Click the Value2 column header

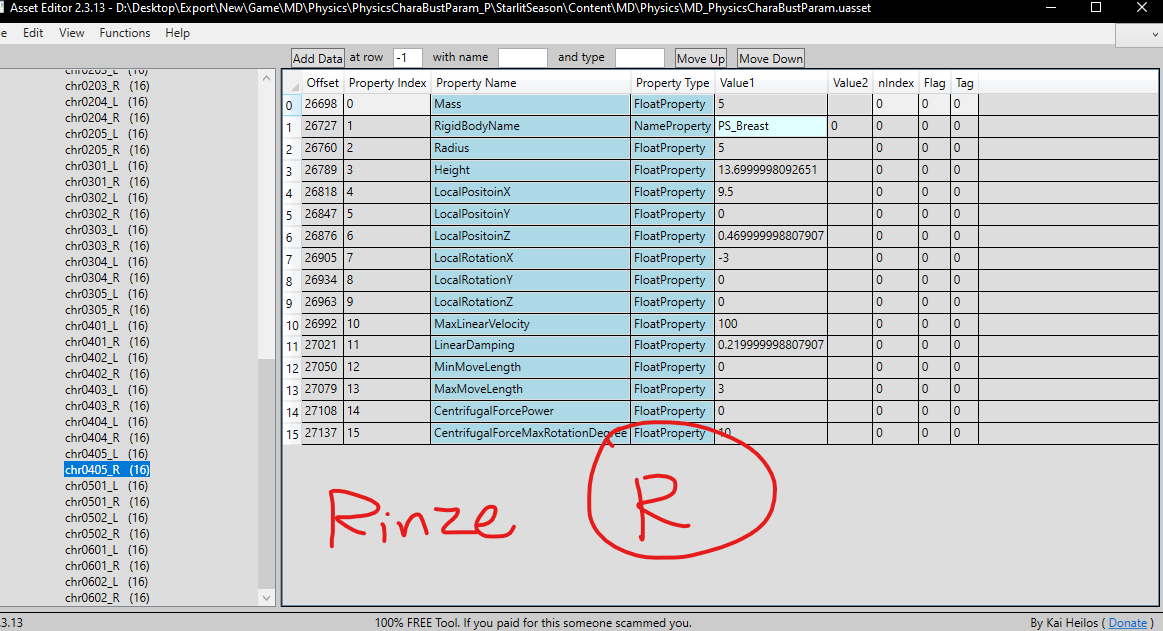click(x=850, y=83)
